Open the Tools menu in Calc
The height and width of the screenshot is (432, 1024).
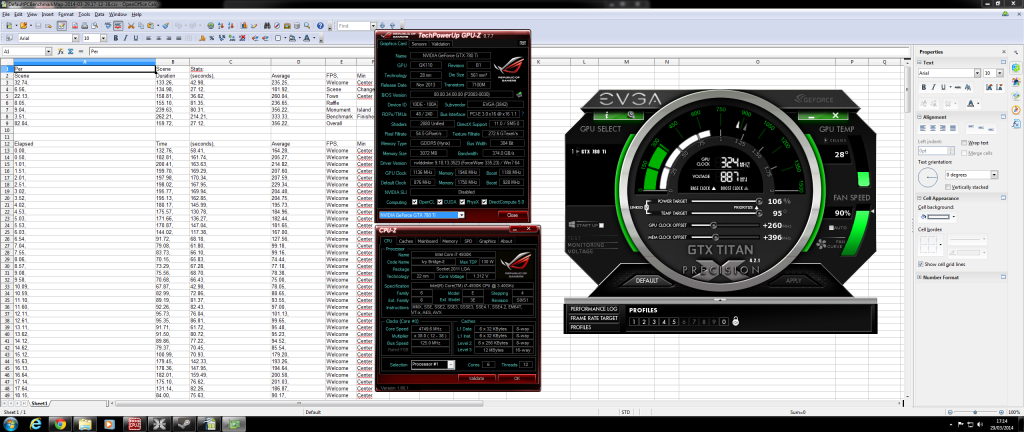click(84, 14)
